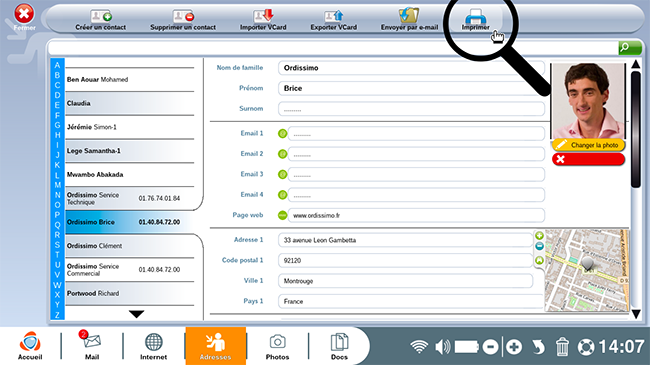Select contact Jérémie Simon-1
Image resolution: width=650 pixels, height=365 pixels.
click(130, 127)
